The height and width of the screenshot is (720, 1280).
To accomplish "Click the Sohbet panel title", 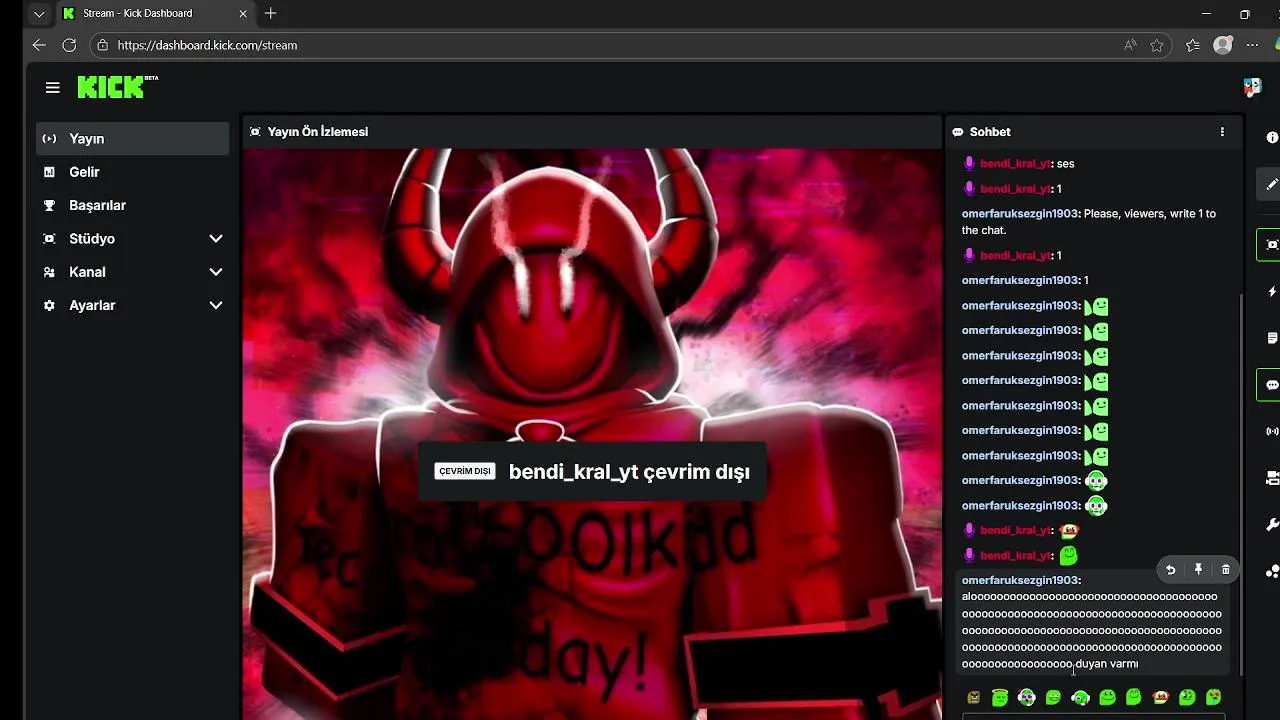I will [990, 132].
